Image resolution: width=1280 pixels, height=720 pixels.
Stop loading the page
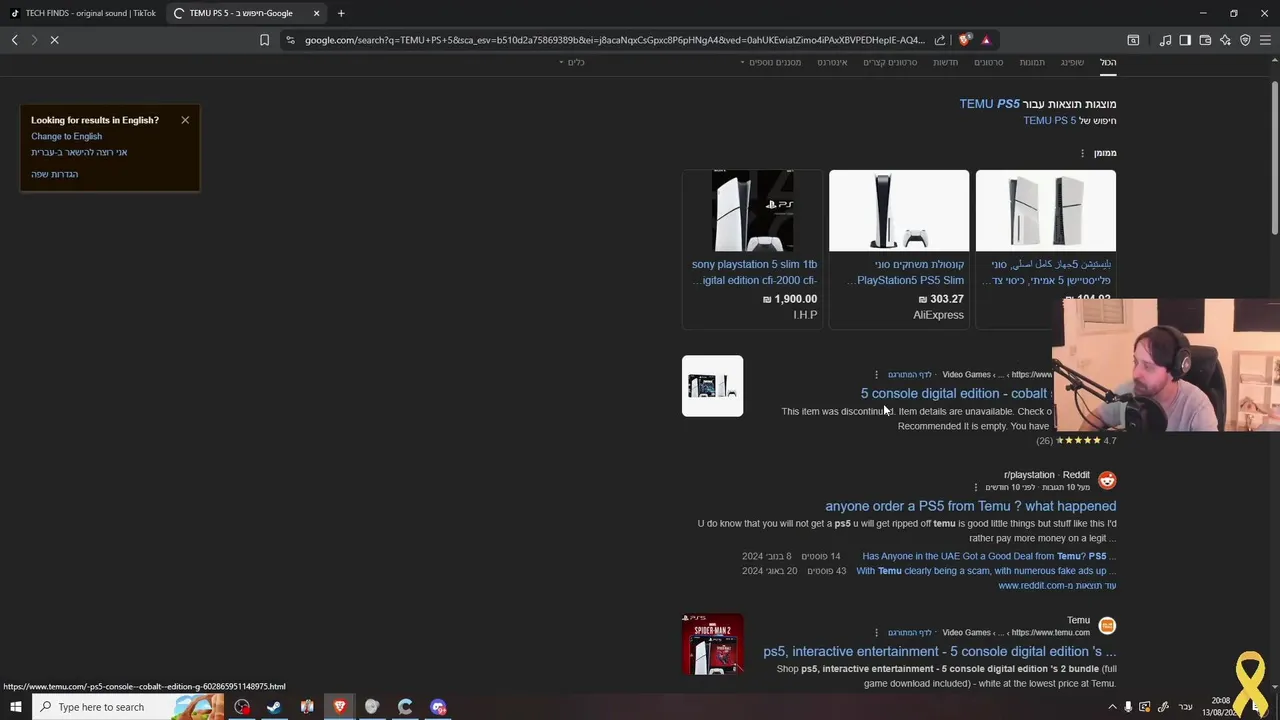[54, 40]
